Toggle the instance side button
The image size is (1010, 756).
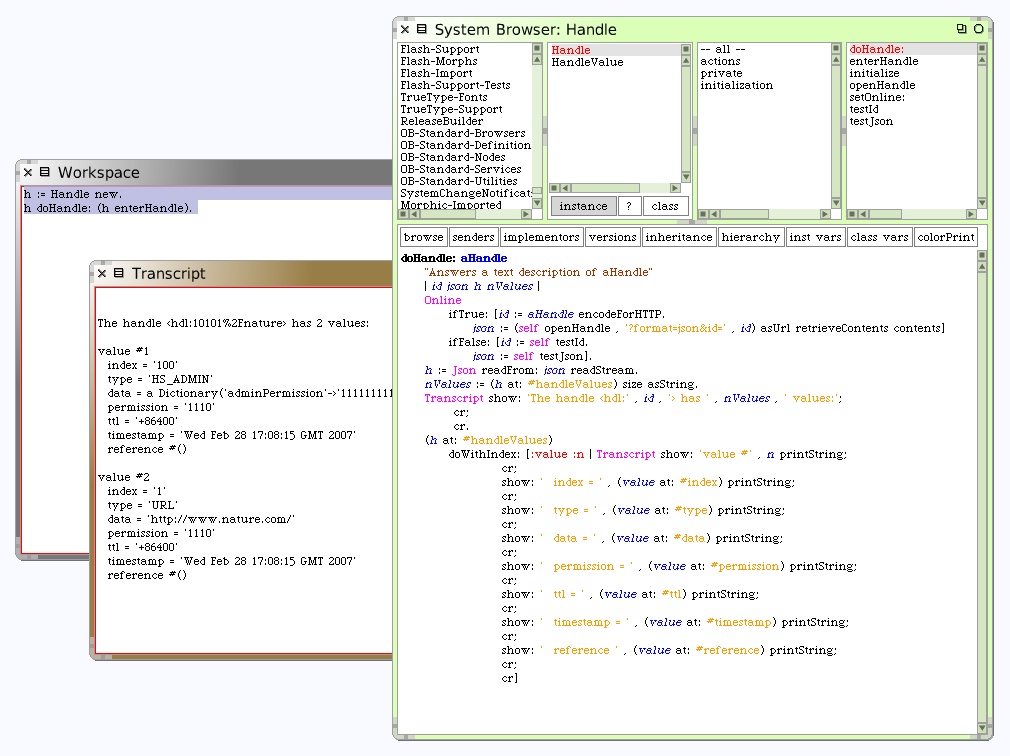[583, 206]
